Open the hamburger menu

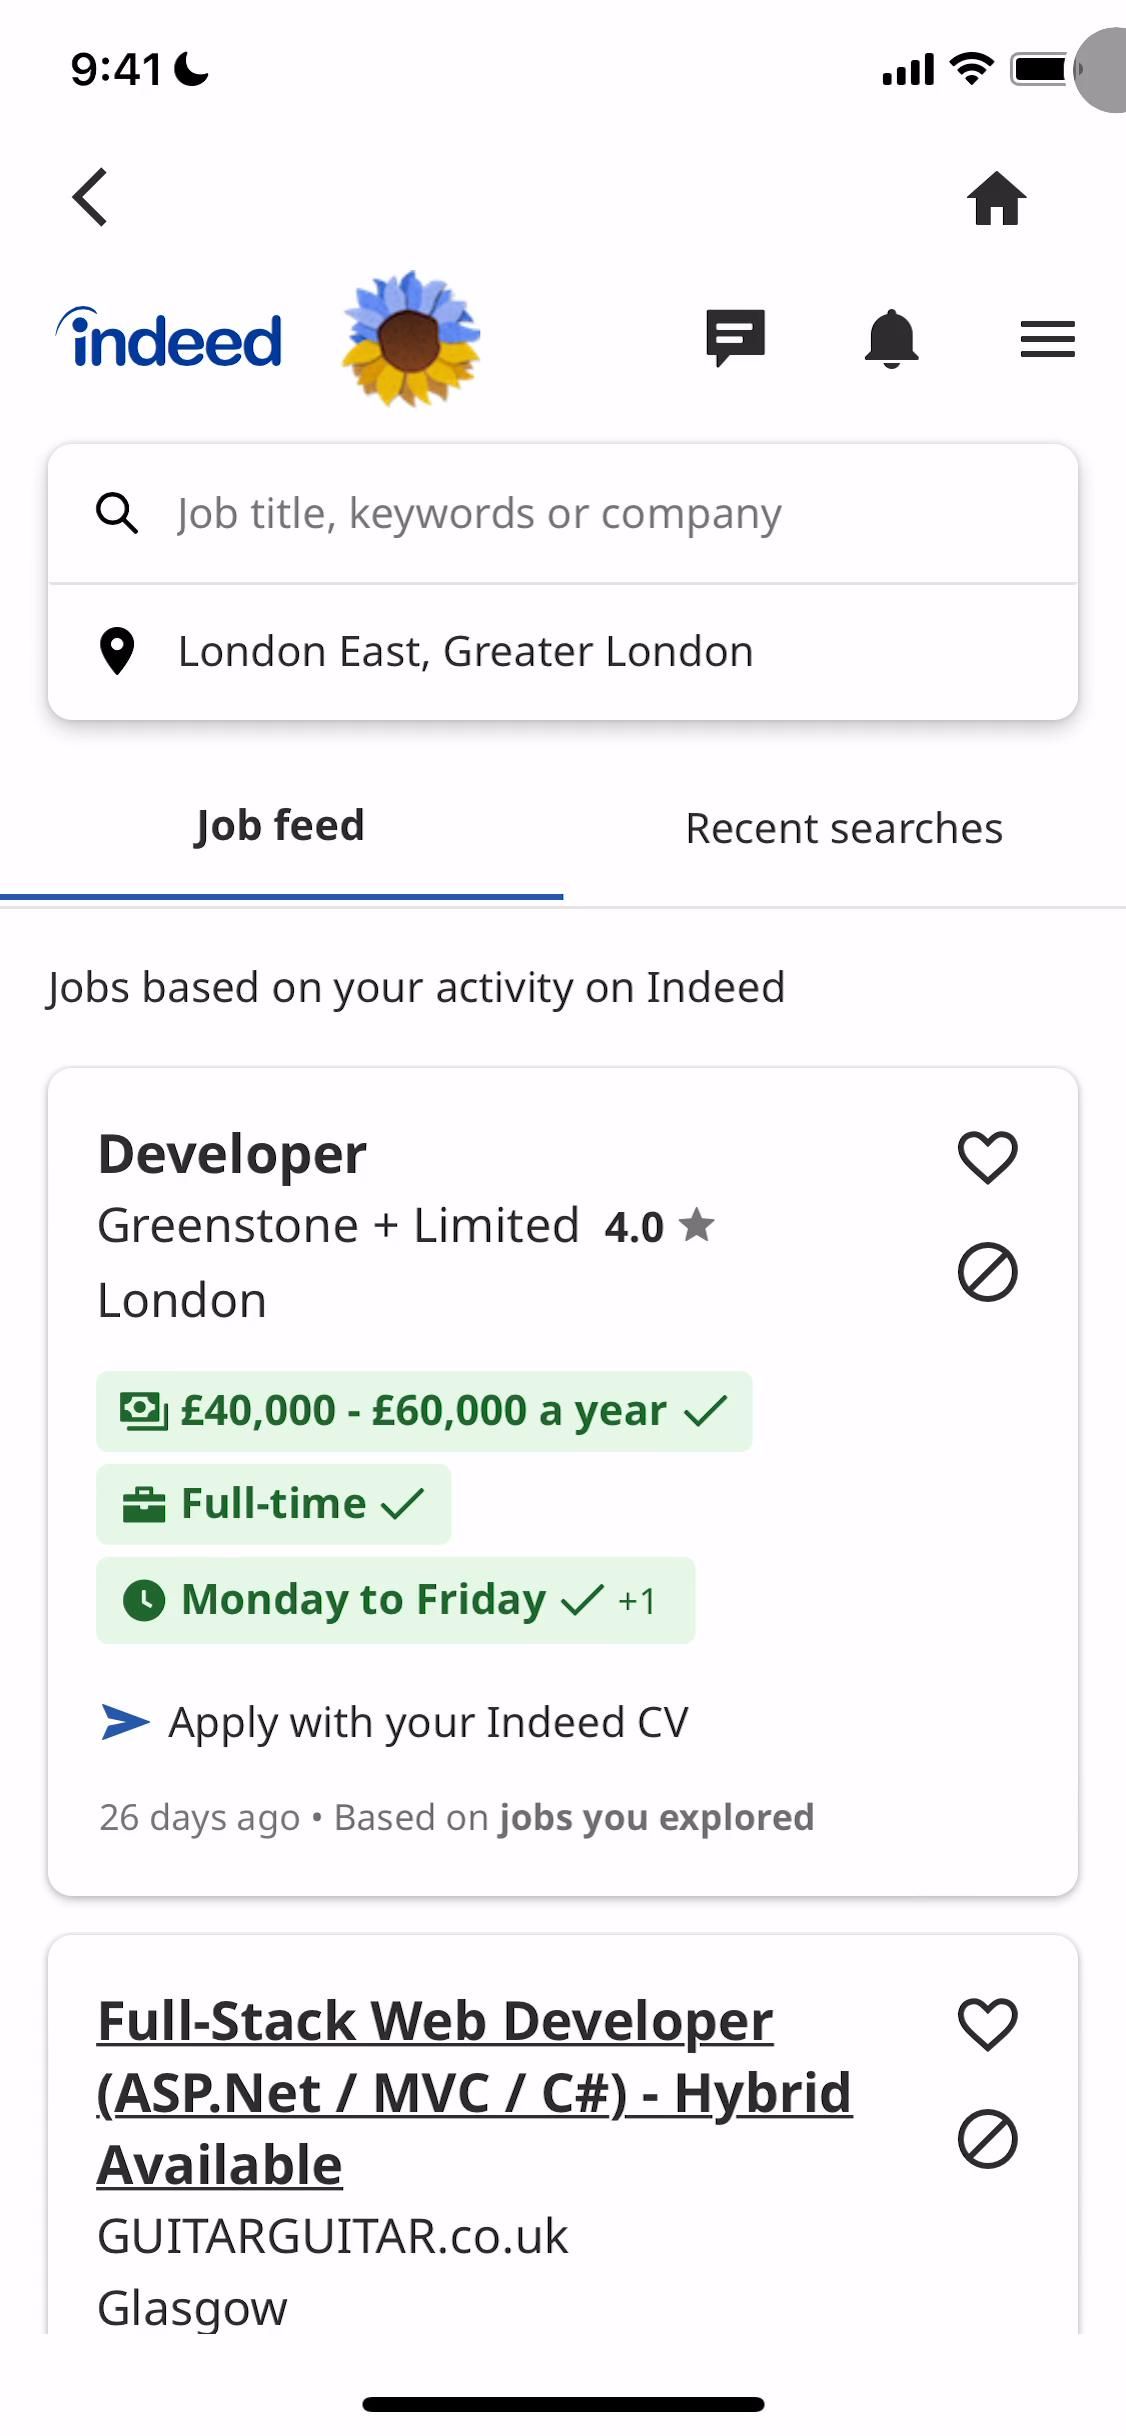coord(1047,339)
